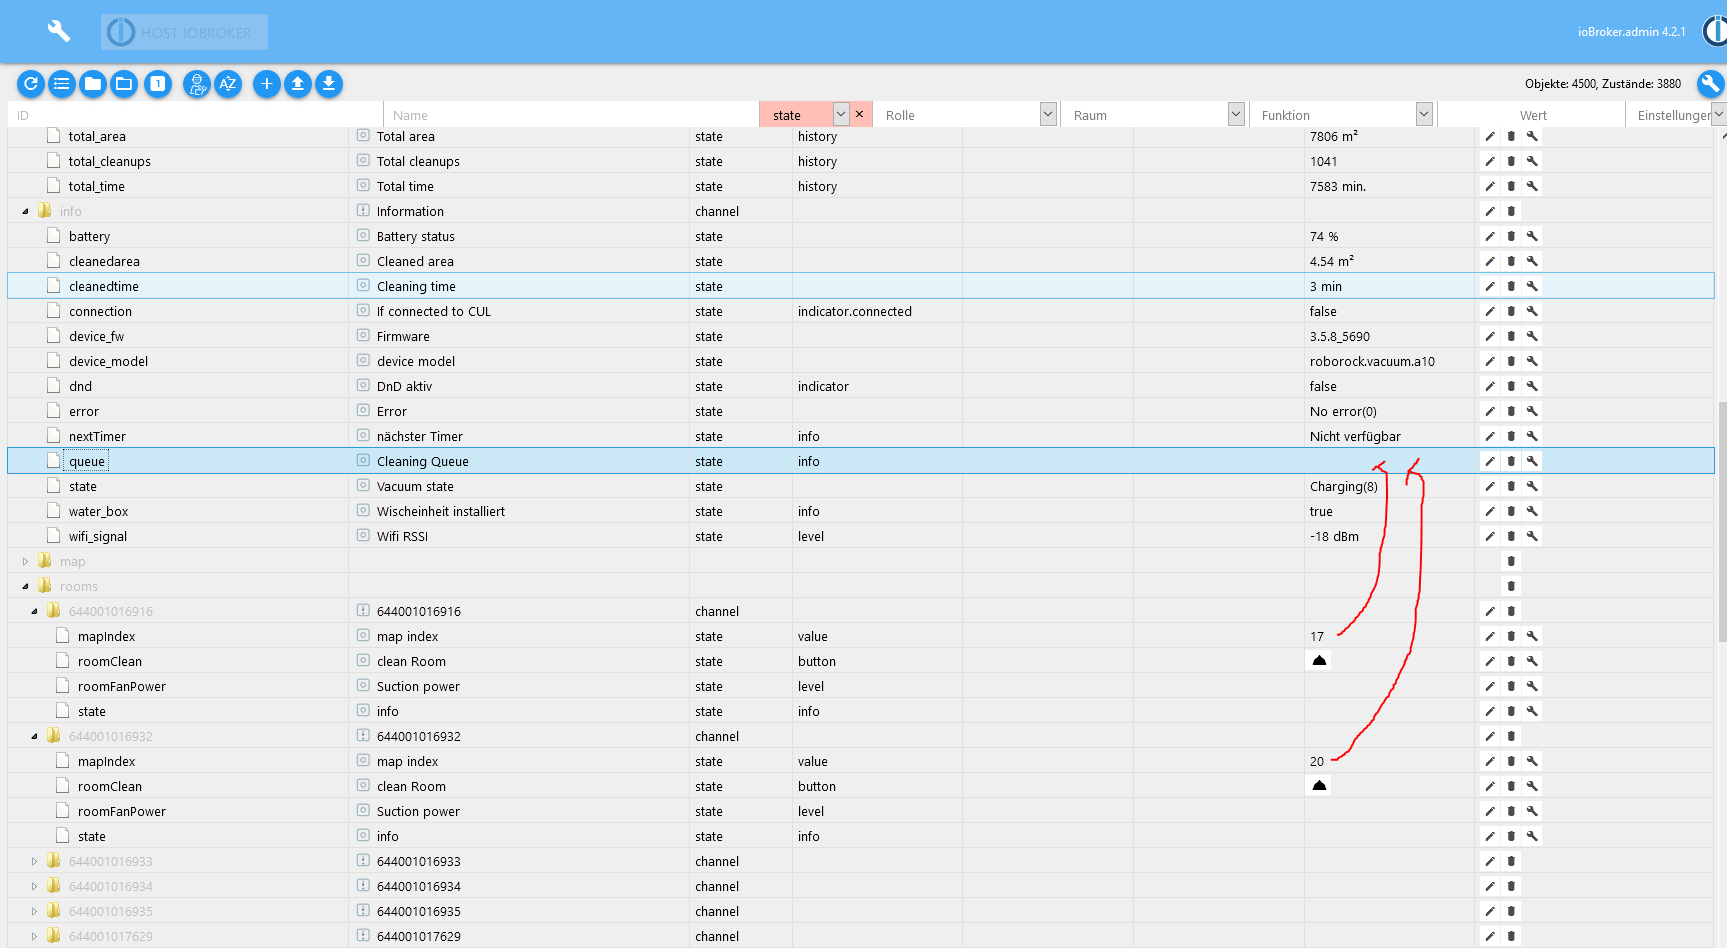The image size is (1727, 948).
Task: Open the wrench menu in blue header
Action: 59,31
